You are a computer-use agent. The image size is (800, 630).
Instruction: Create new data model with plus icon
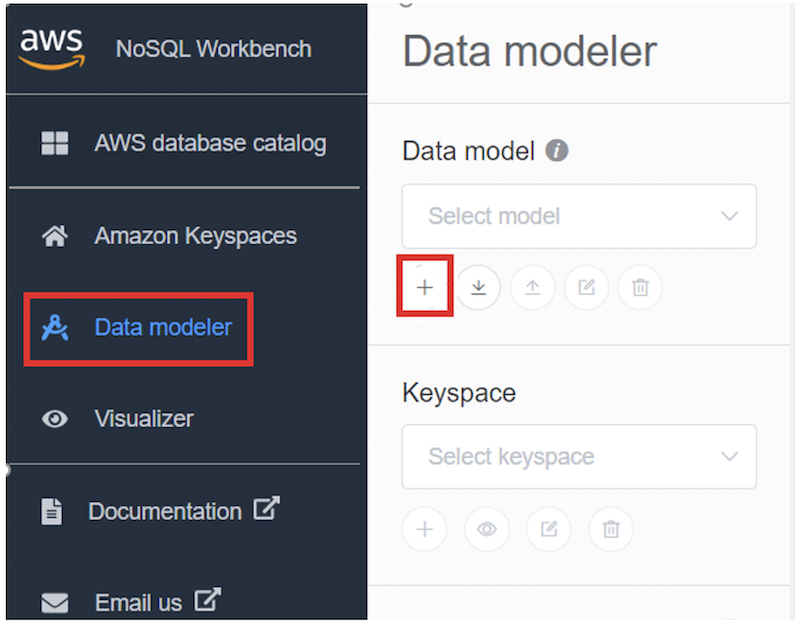pos(424,287)
